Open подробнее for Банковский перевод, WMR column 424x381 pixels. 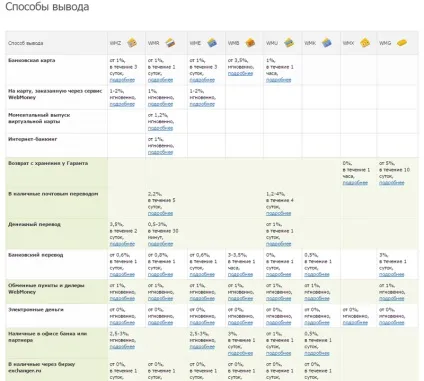coord(160,275)
